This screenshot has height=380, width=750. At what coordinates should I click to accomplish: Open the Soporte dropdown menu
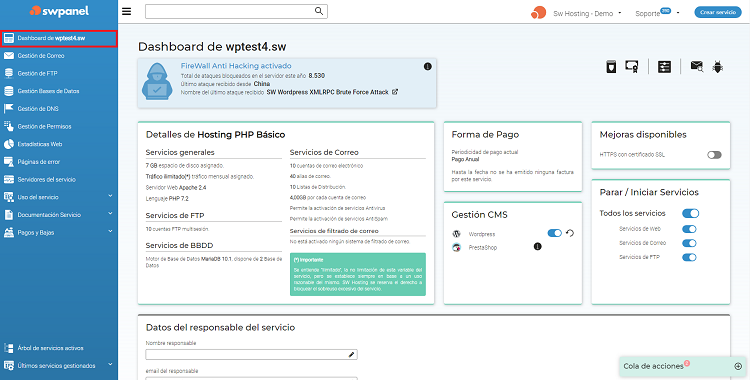coord(657,13)
